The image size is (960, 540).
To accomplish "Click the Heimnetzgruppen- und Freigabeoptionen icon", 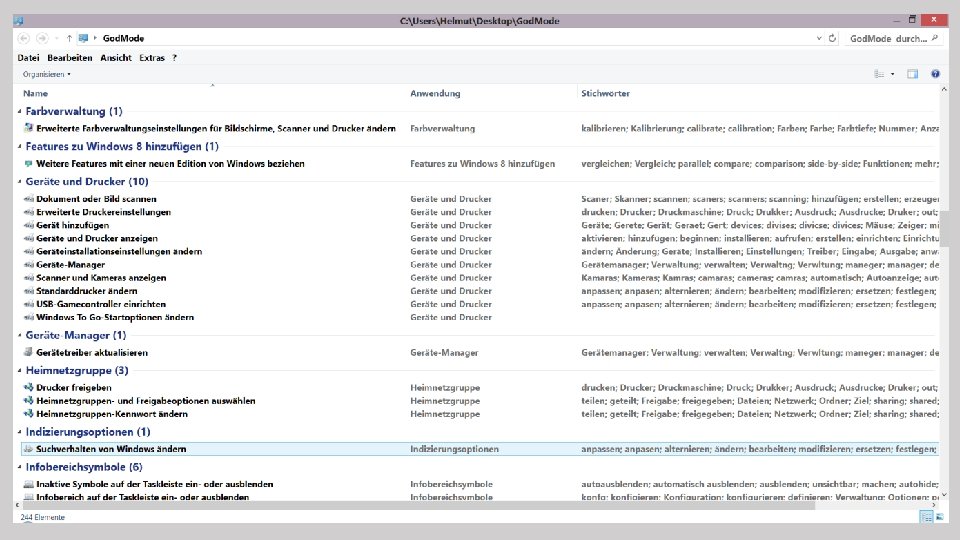I will (x=28, y=400).
